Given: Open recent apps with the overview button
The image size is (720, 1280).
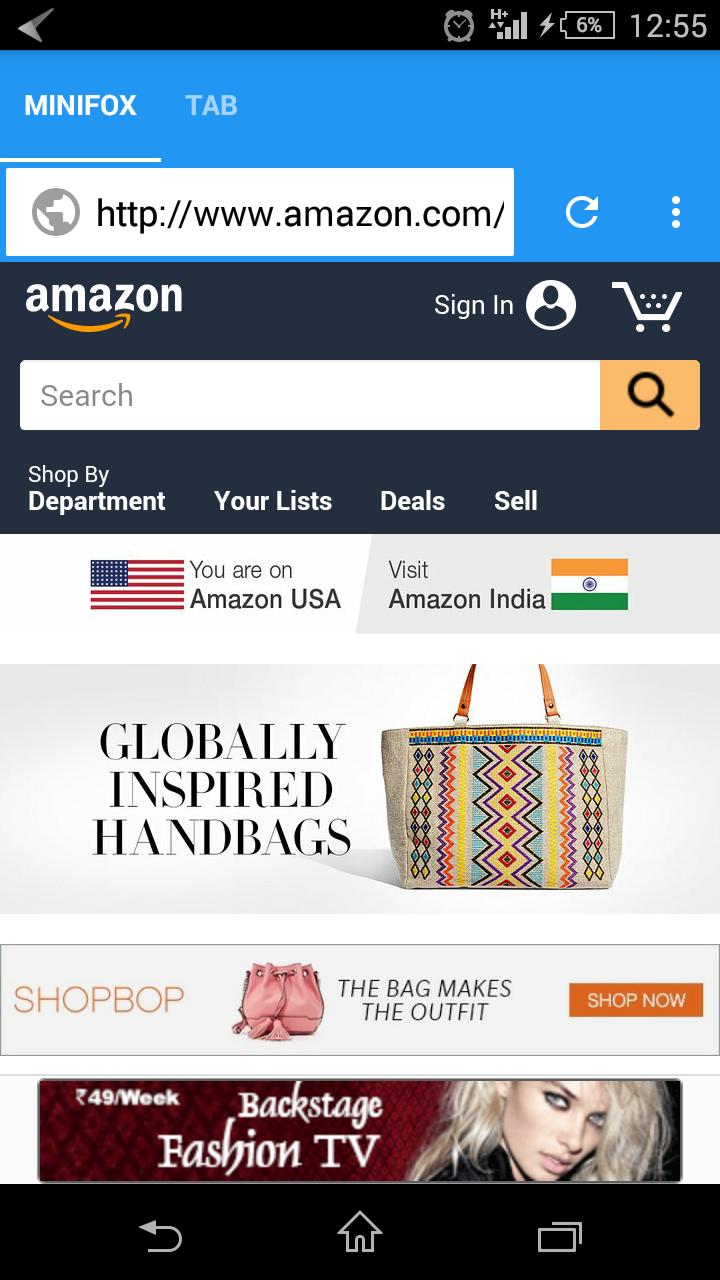Looking at the screenshot, I should click(x=560, y=1237).
